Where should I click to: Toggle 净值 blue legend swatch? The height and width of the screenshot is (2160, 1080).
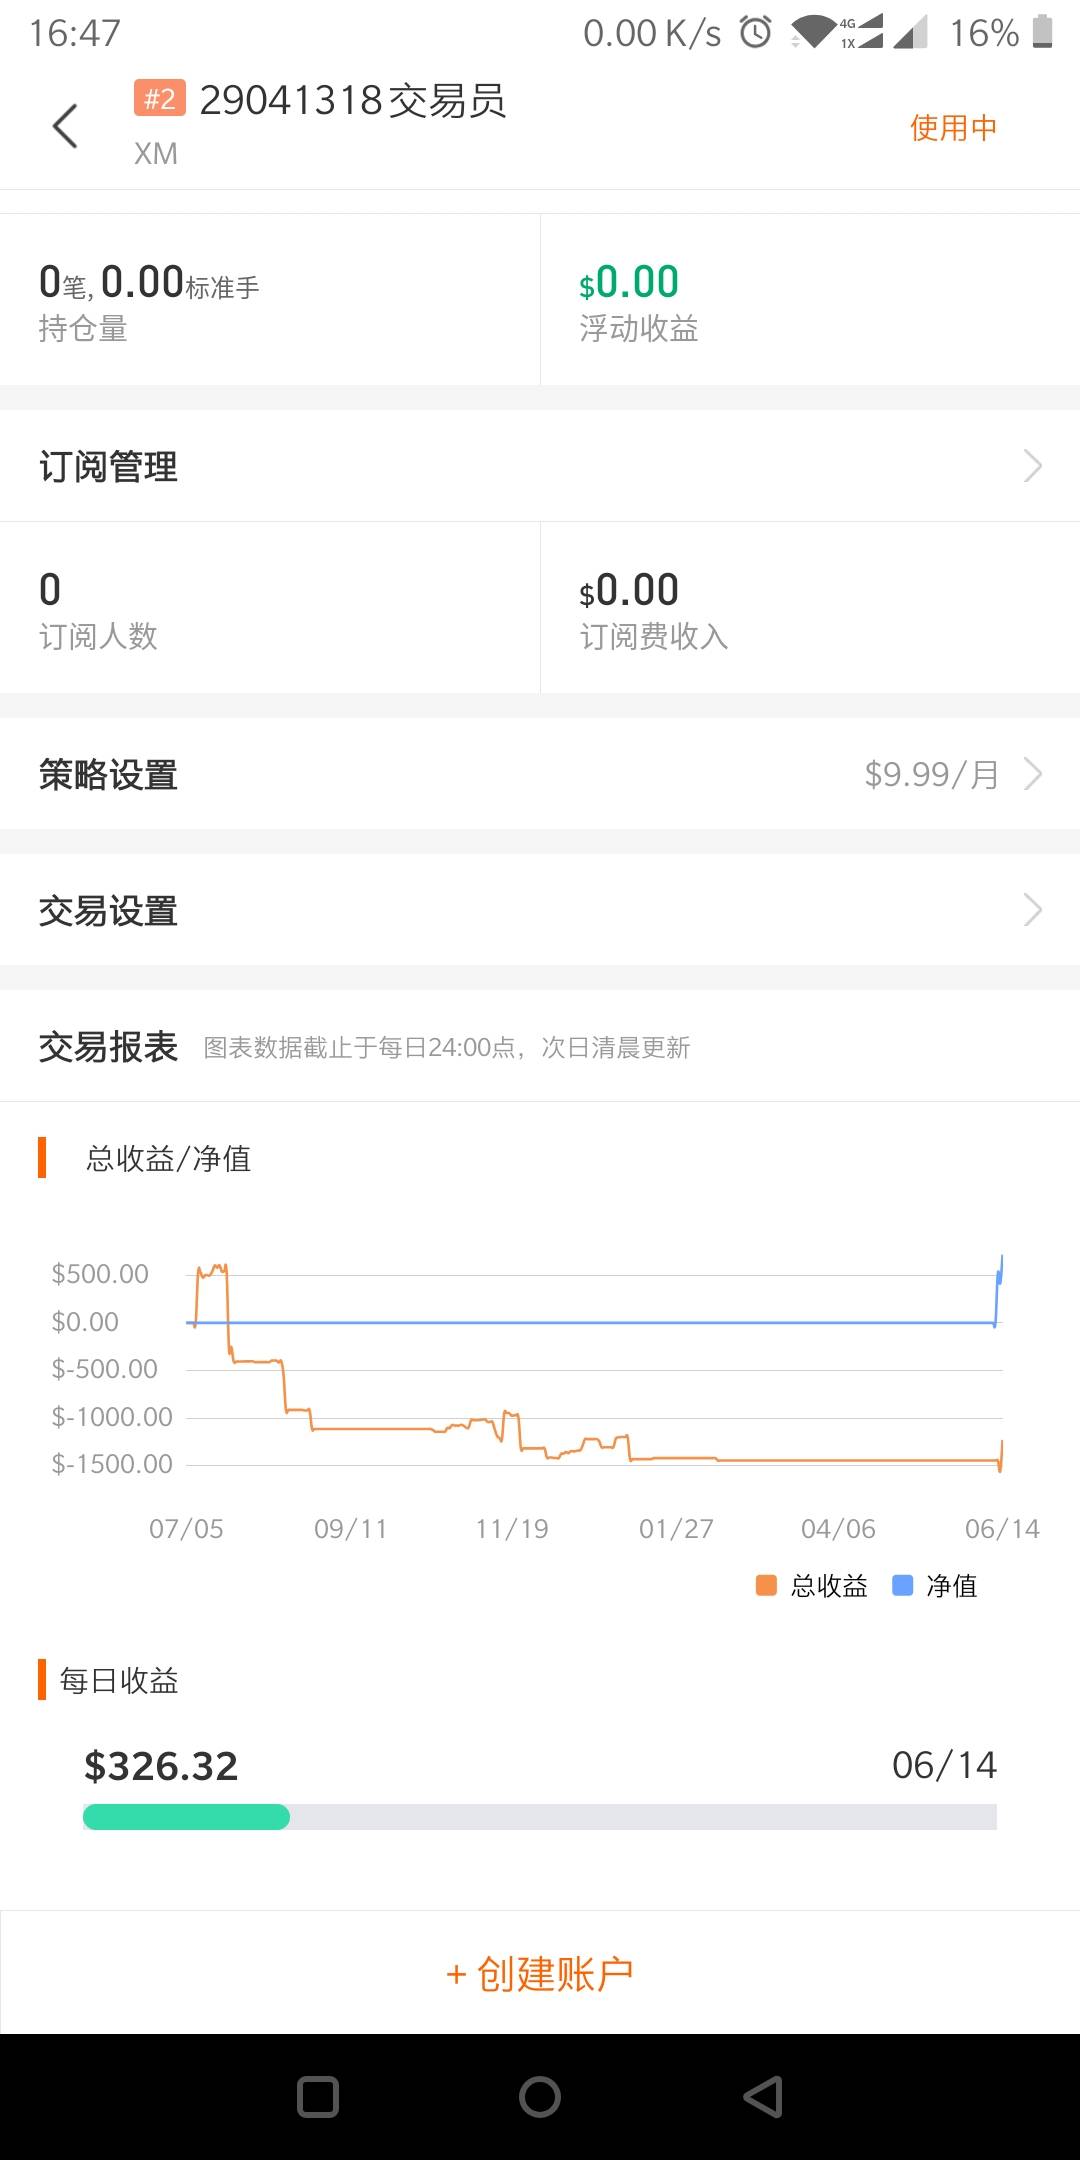(x=902, y=1585)
